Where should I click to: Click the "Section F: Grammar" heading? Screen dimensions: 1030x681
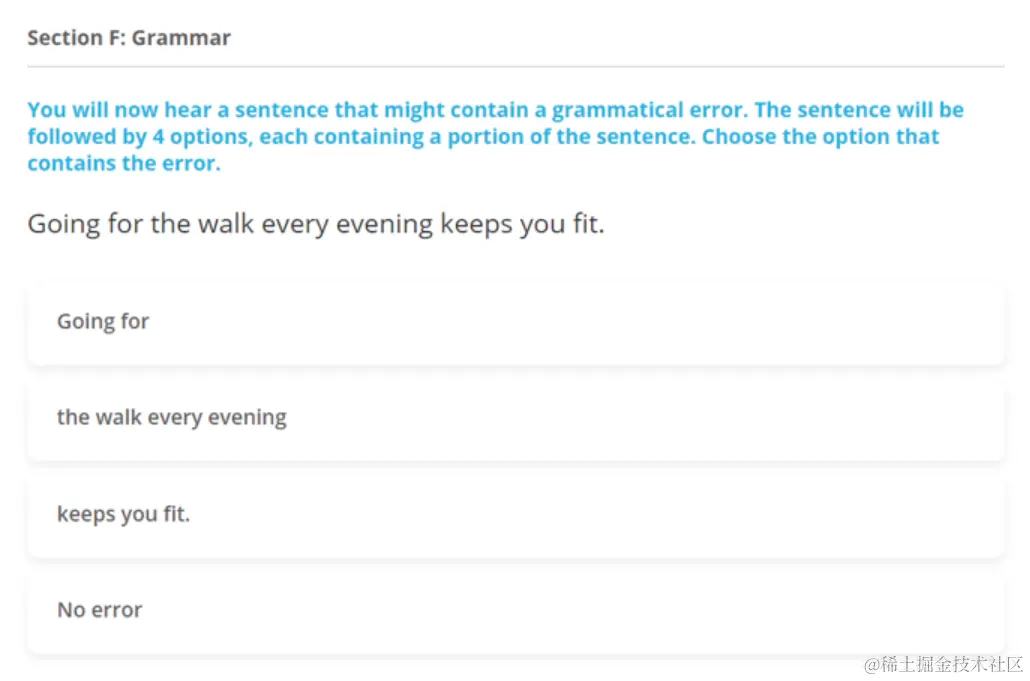click(x=129, y=38)
